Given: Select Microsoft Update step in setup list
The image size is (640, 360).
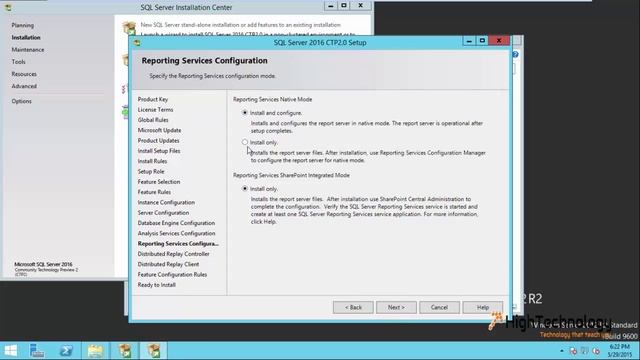Looking at the screenshot, I should 159,130.
